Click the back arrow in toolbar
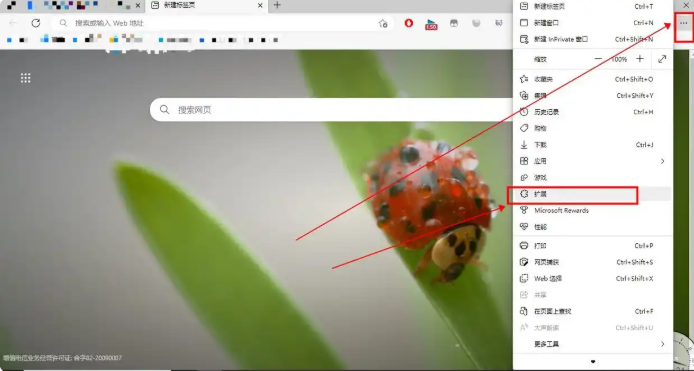This screenshot has width=694, height=371. tap(13, 23)
